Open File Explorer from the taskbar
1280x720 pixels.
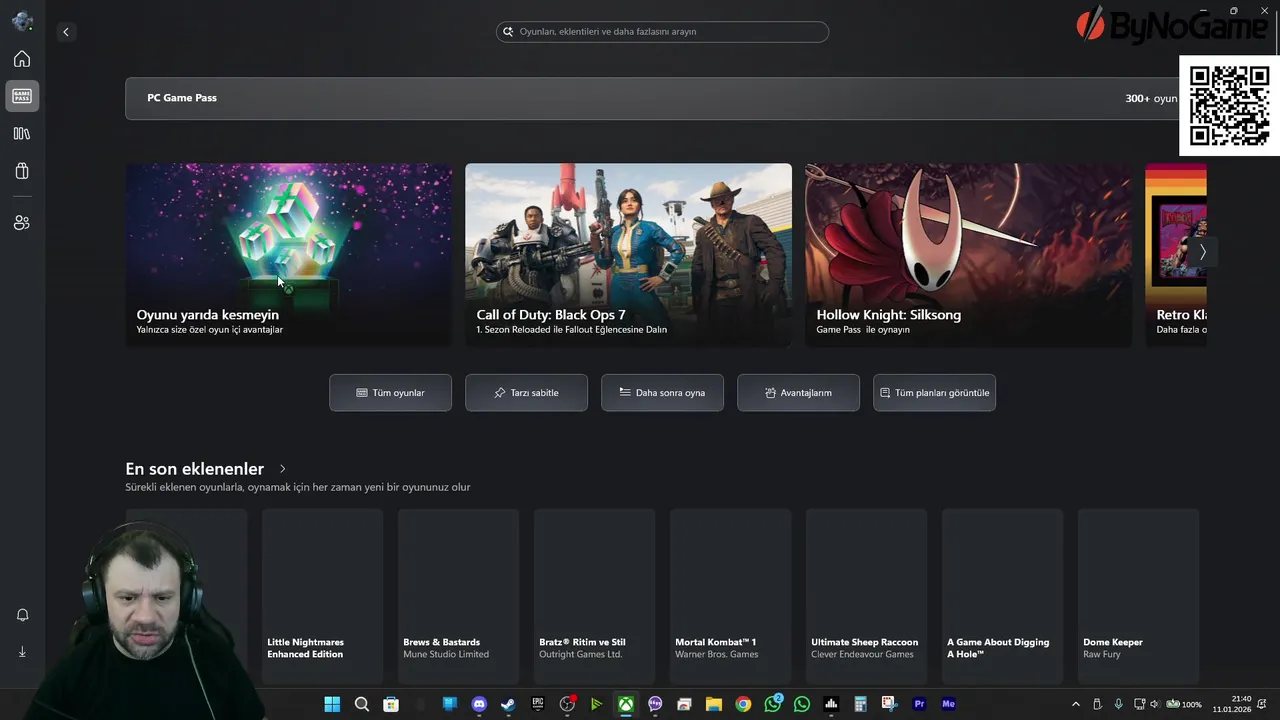point(713,704)
